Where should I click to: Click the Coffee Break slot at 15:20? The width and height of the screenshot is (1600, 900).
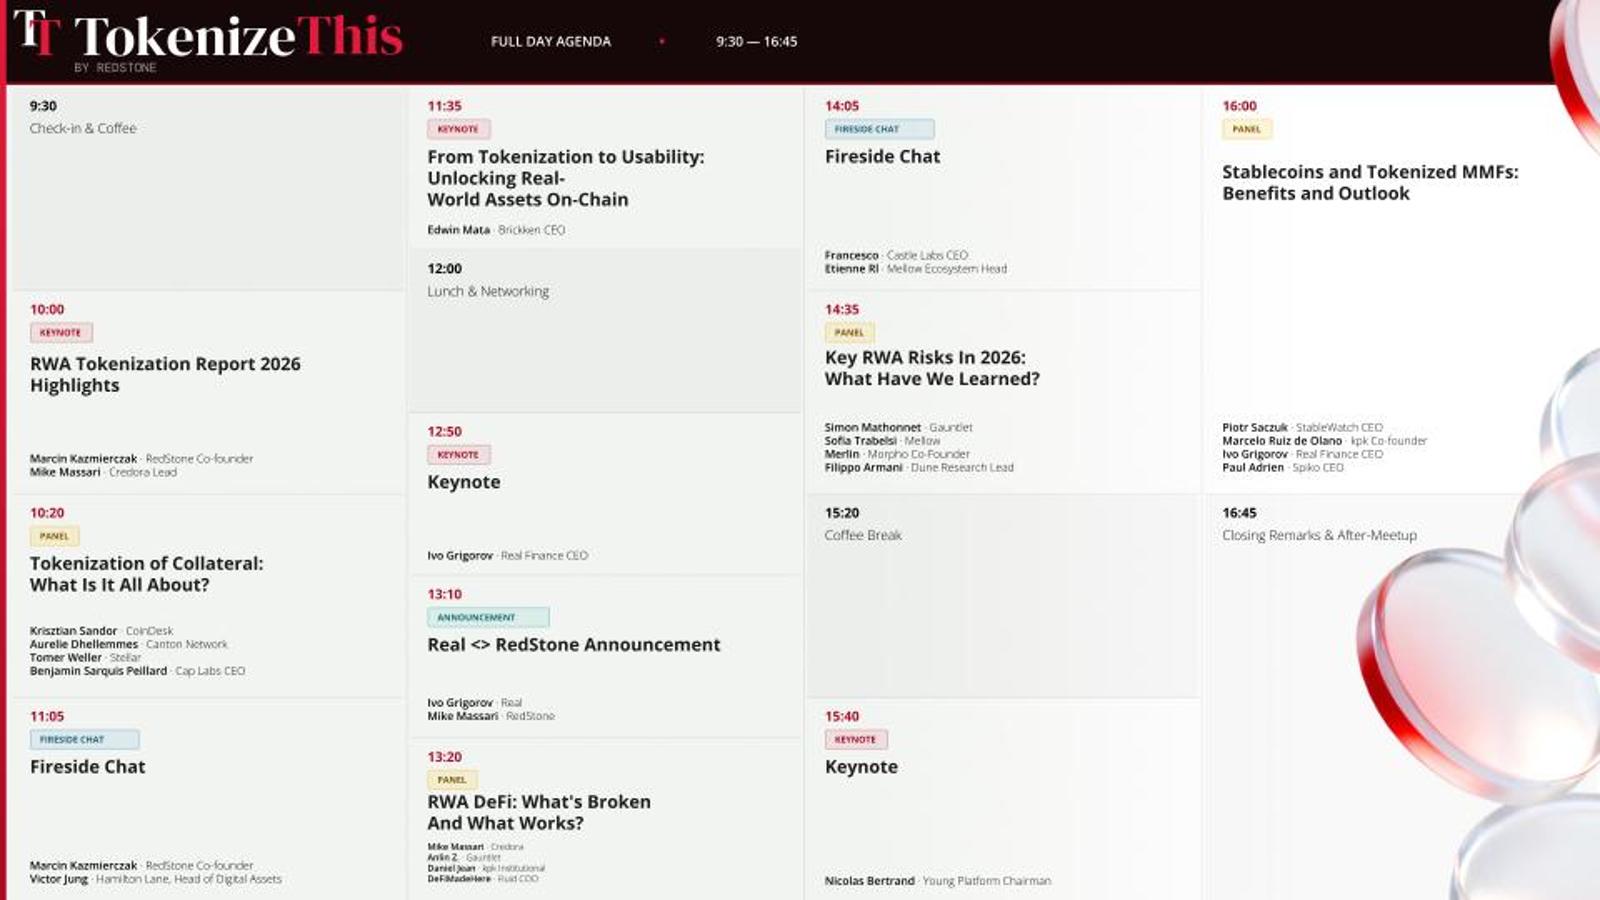click(x=863, y=536)
